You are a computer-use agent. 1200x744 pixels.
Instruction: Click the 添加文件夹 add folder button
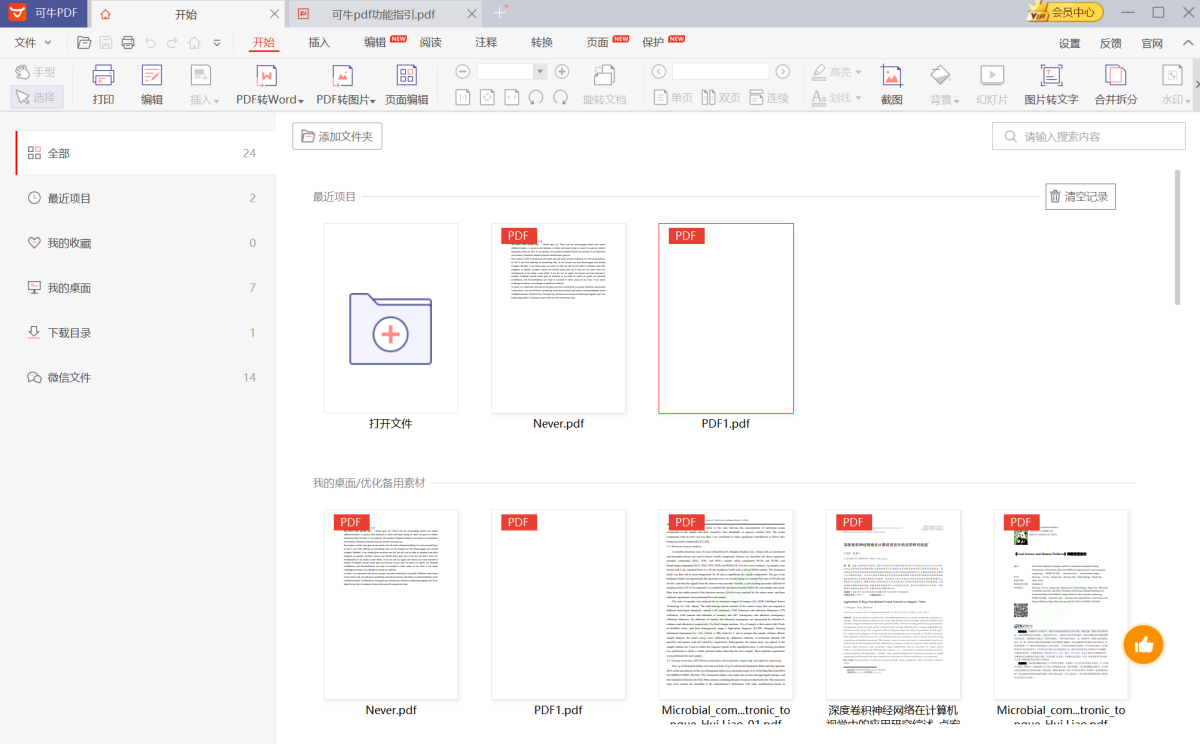click(x=337, y=136)
